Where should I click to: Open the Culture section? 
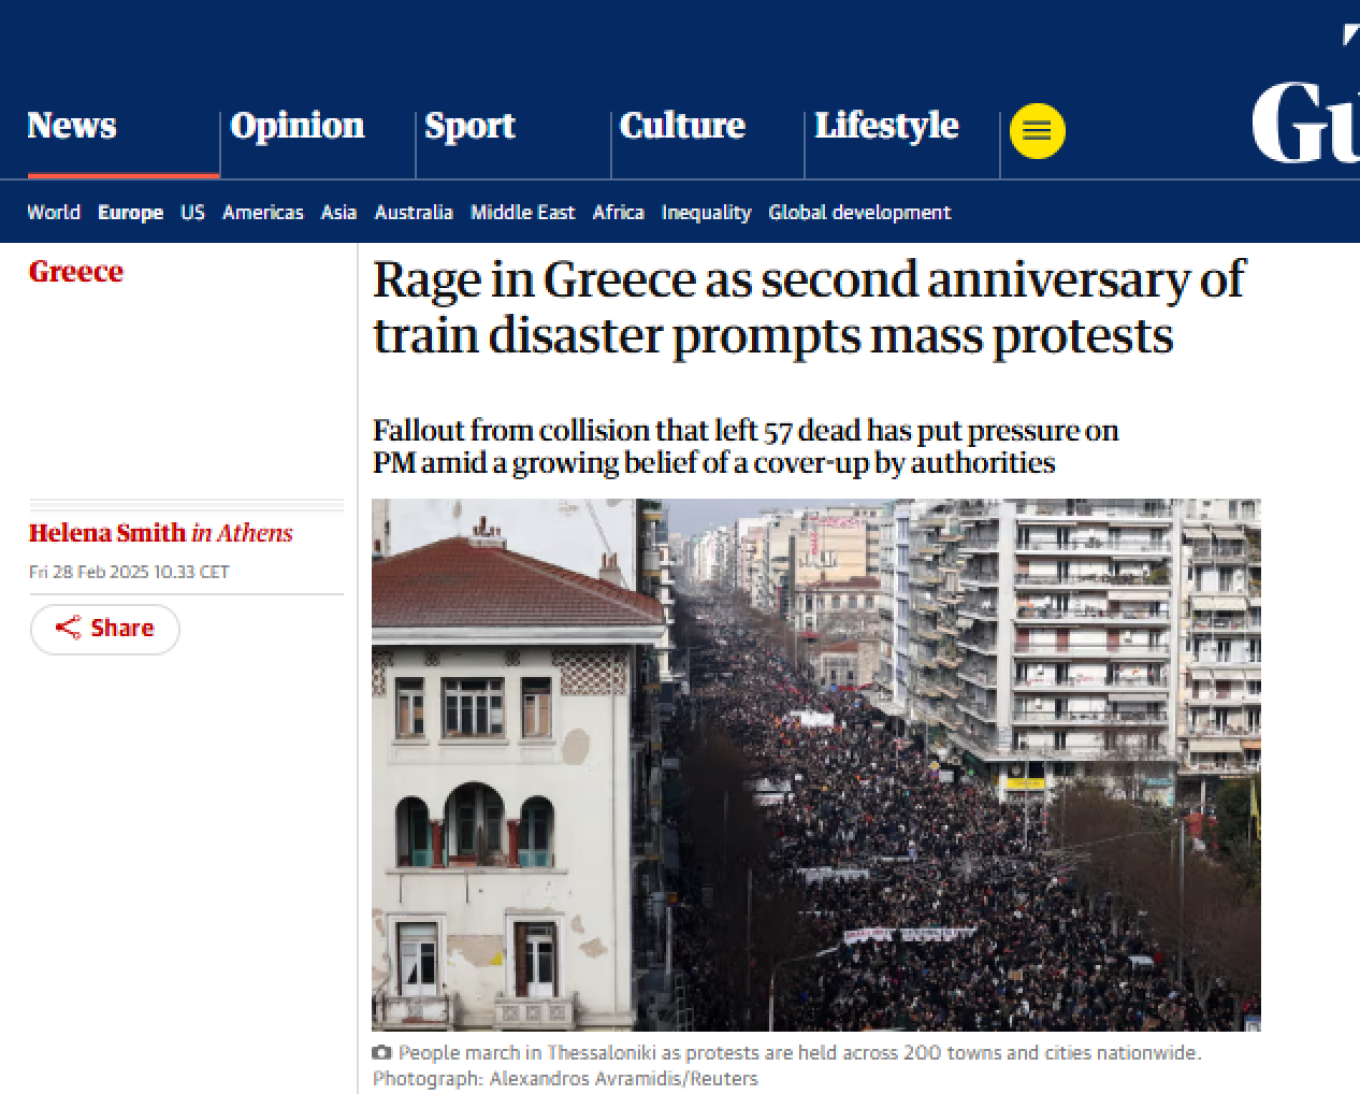click(x=682, y=127)
